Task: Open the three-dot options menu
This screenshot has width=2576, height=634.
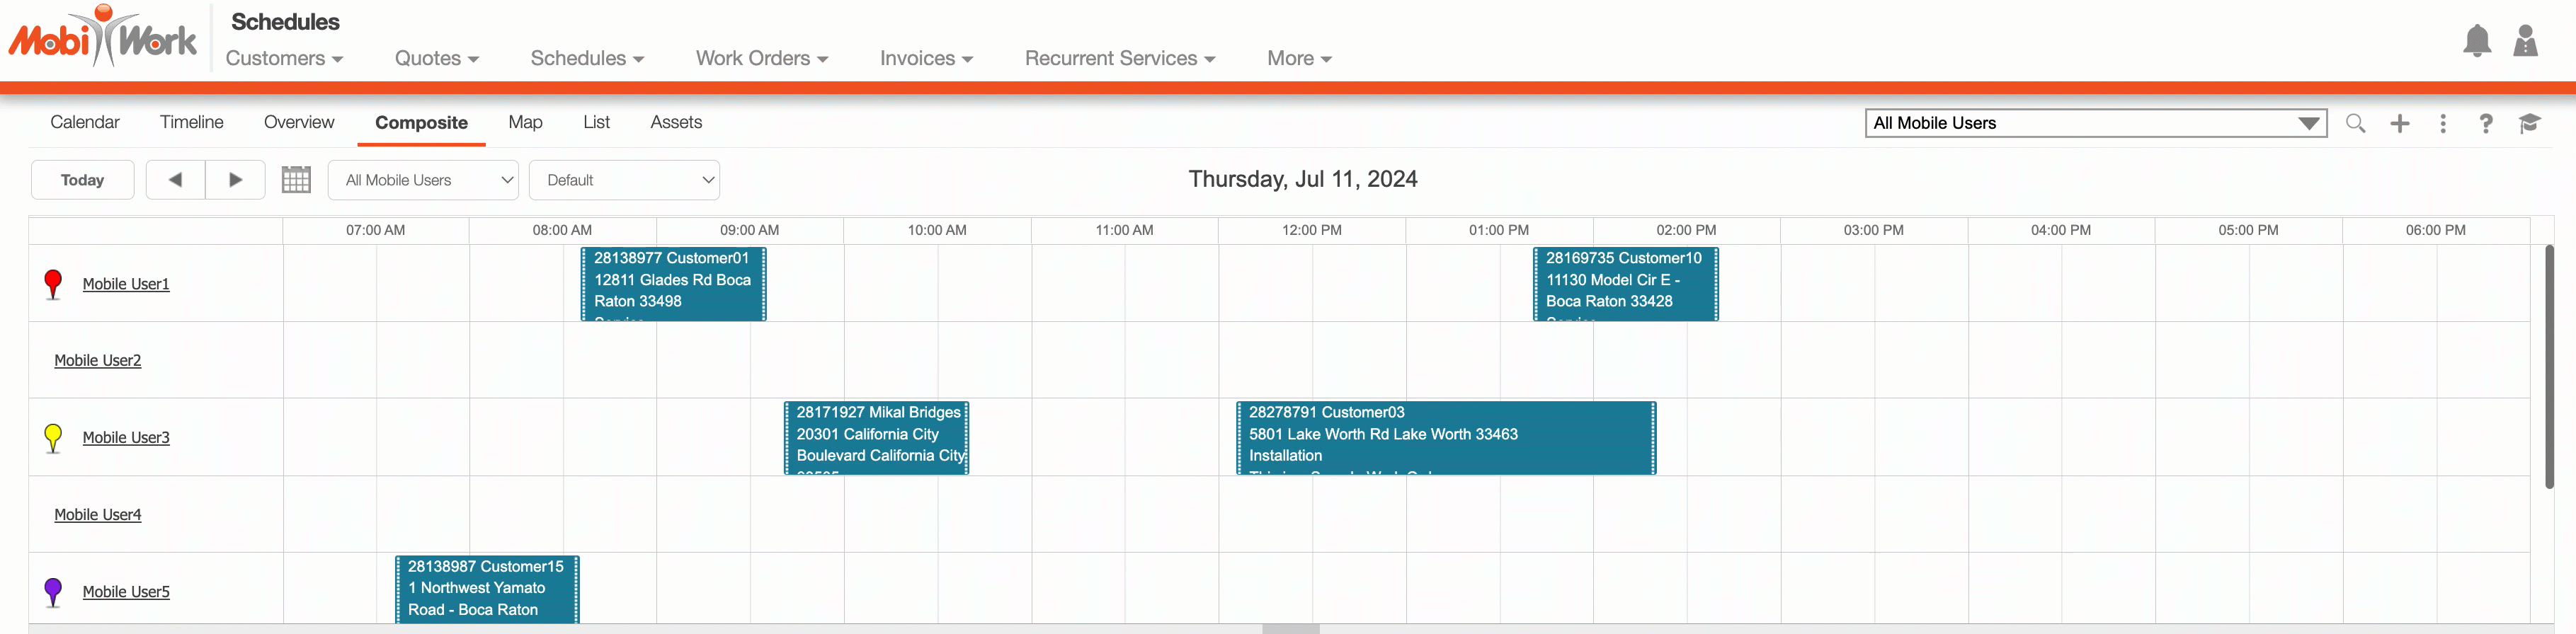Action: click(x=2442, y=123)
